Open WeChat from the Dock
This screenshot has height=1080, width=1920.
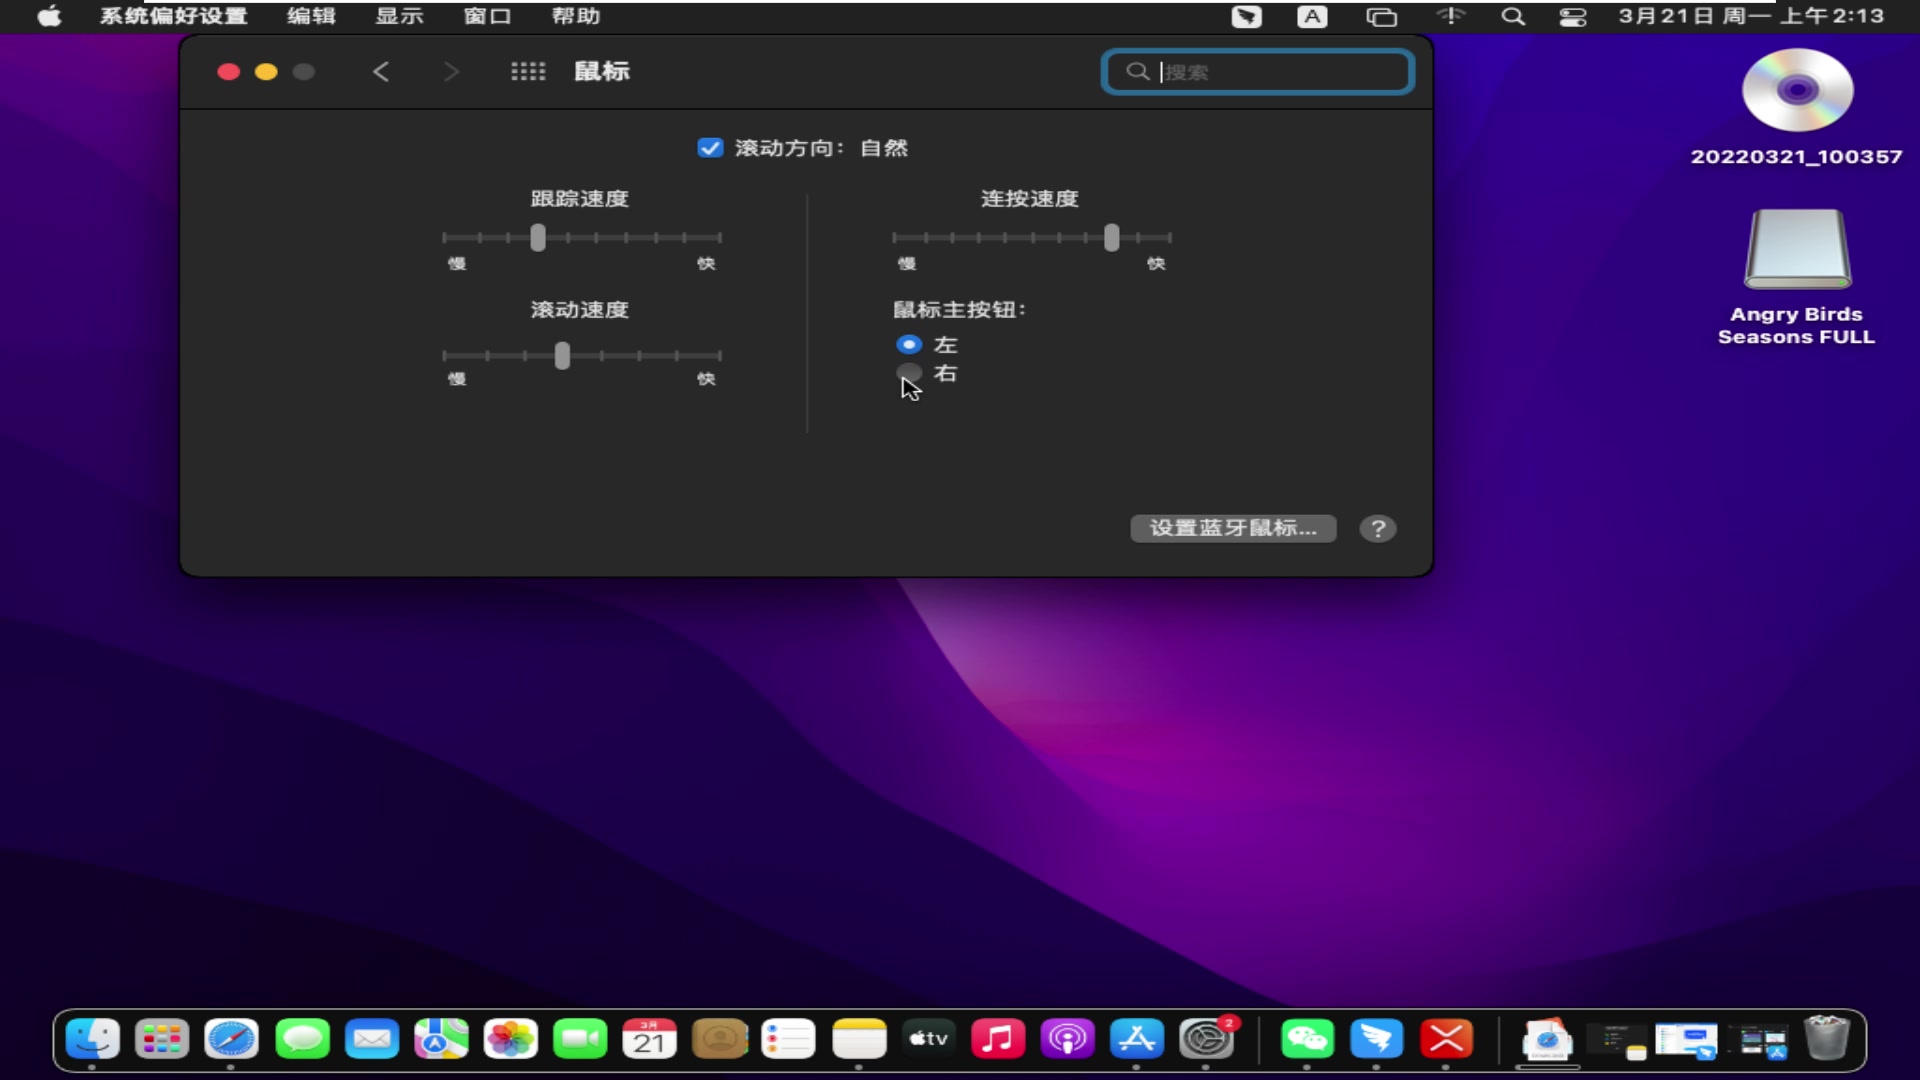(x=1308, y=1039)
